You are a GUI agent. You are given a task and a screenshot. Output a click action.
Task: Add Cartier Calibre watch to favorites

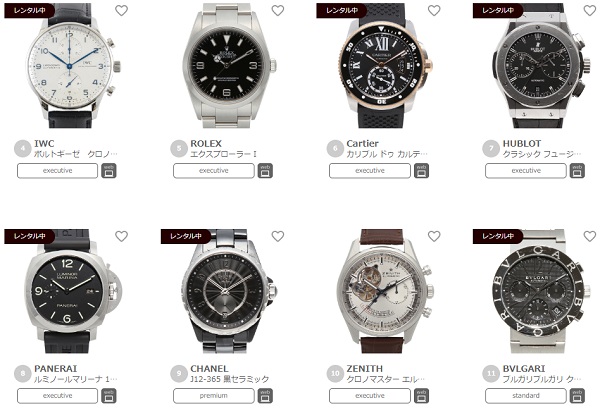434,11
